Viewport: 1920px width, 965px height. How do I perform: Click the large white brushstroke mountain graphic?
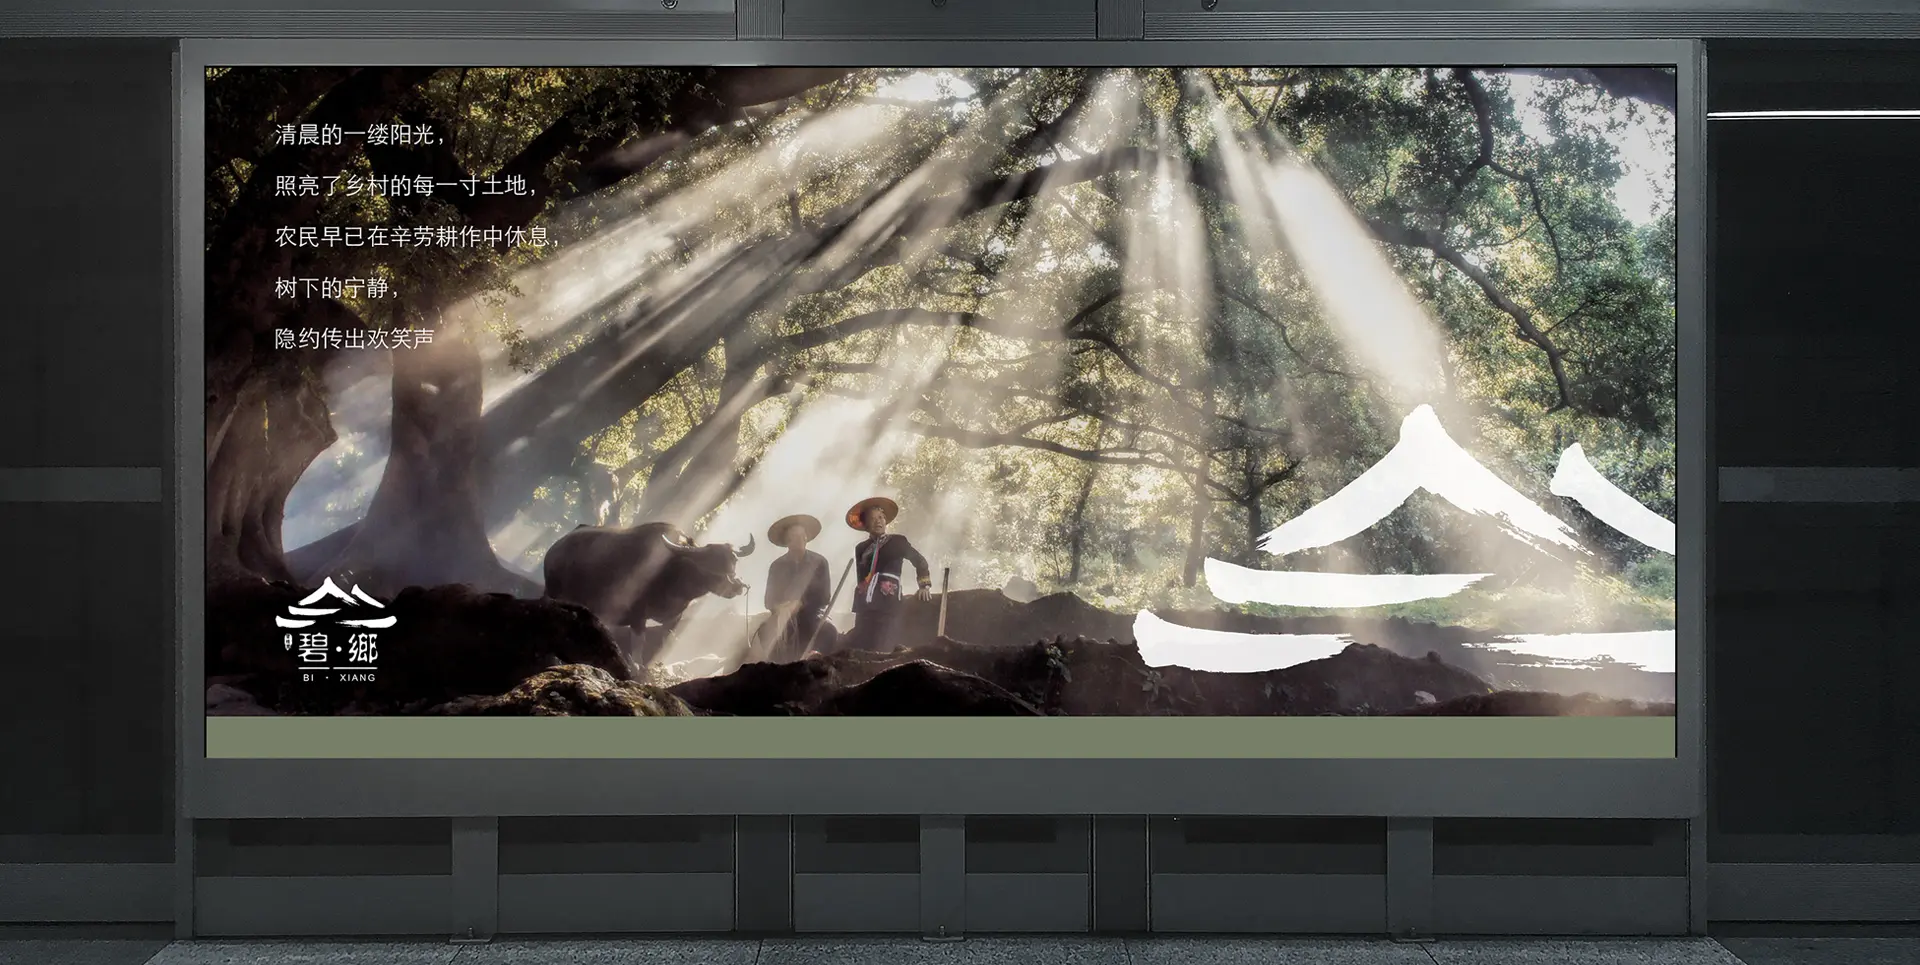(x=1405, y=540)
